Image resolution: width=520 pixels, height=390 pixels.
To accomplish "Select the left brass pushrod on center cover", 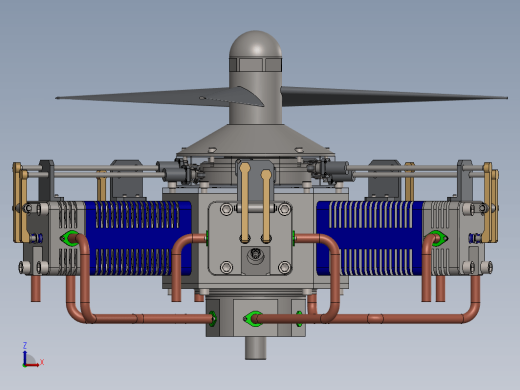I will pyautogui.click(x=245, y=202).
